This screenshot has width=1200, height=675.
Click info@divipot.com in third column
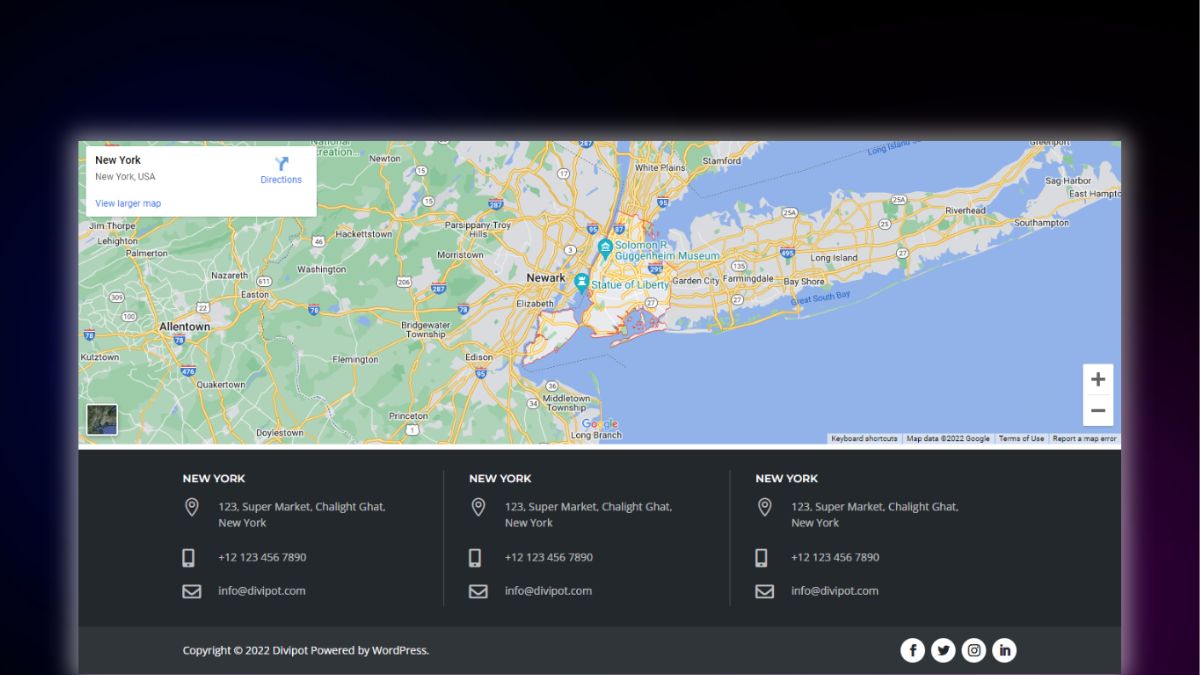(835, 591)
